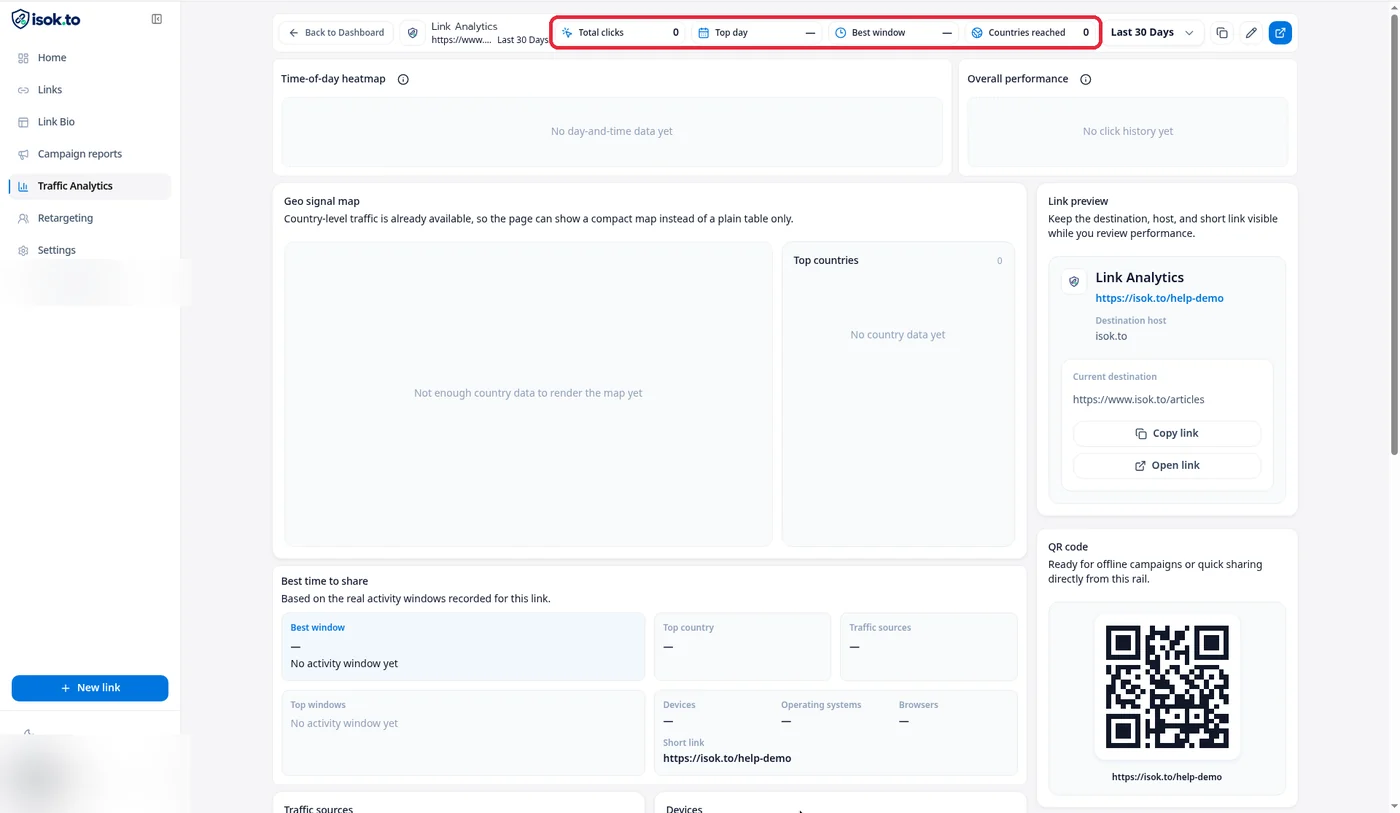Image resolution: width=1400 pixels, height=813 pixels.
Task: Show Time-of-day heatmap info icon
Action: [403, 79]
